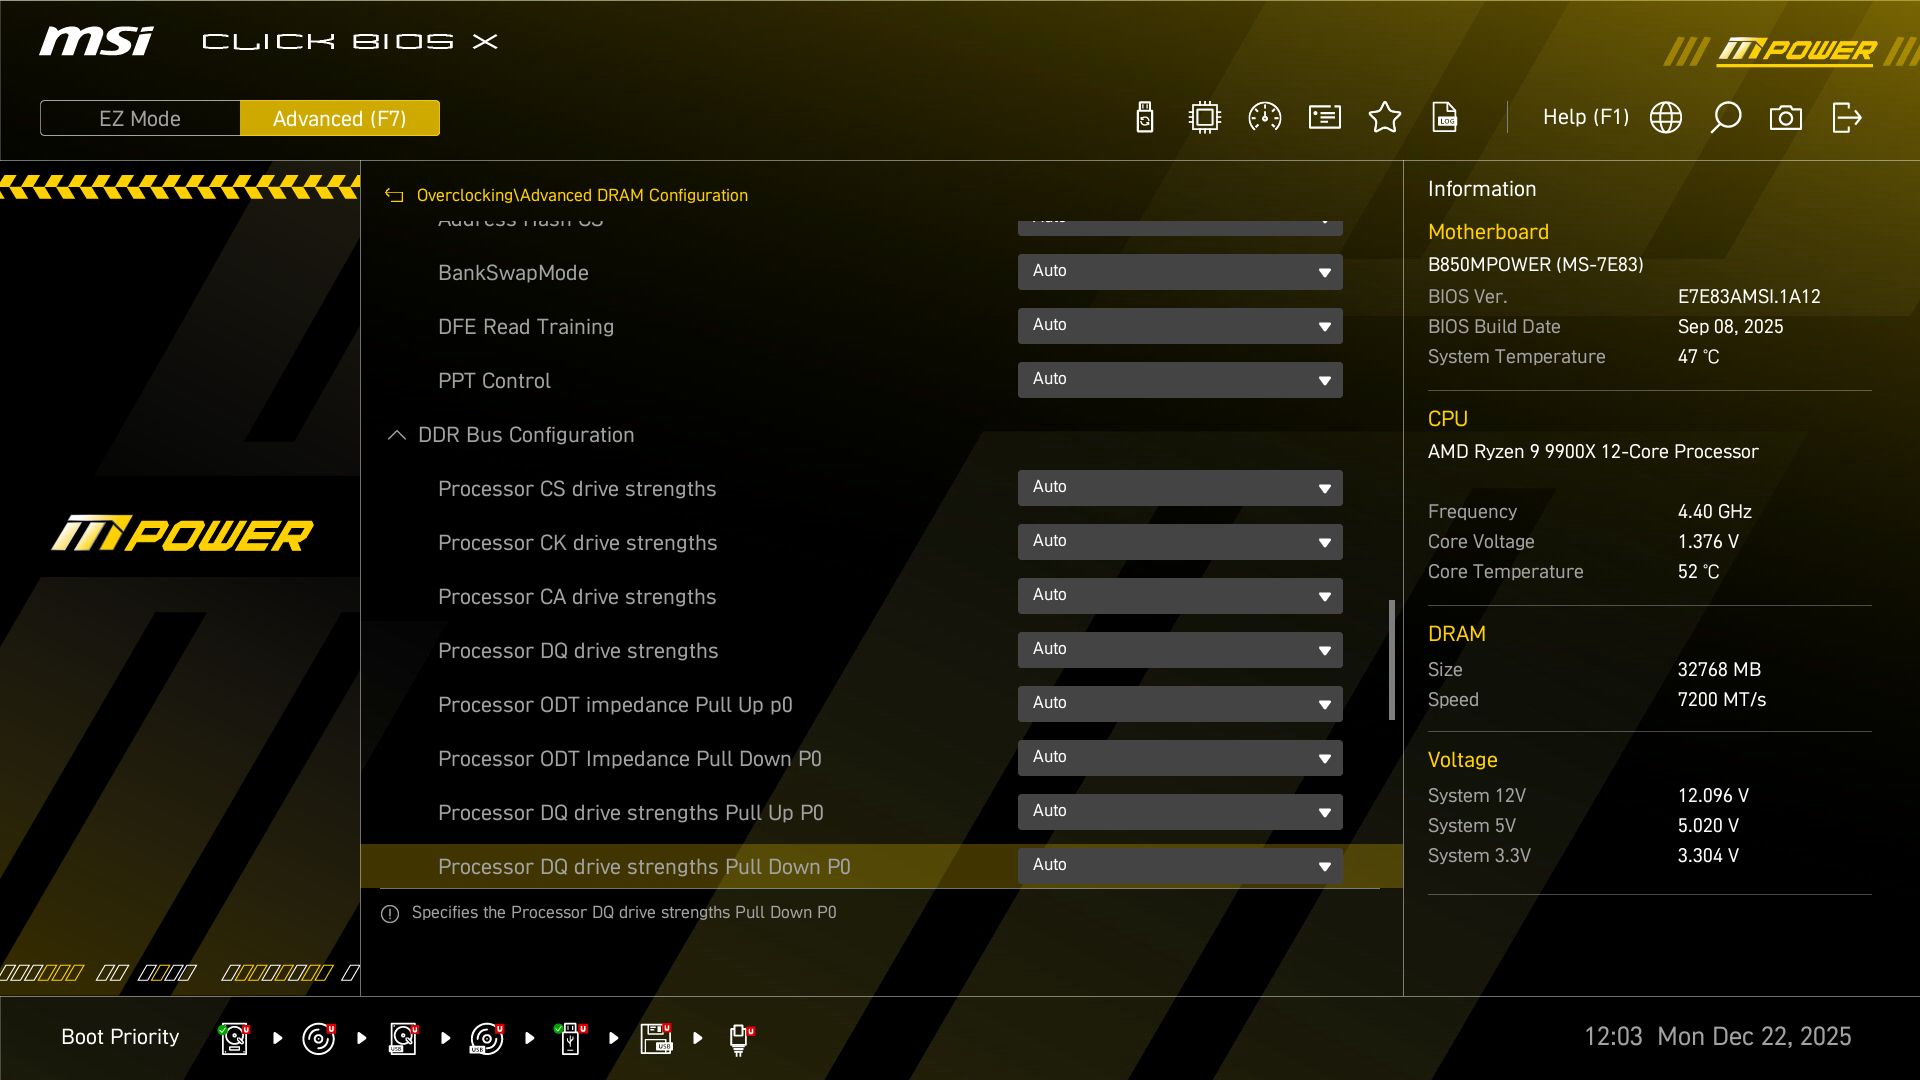This screenshot has width=1920, height=1080.
Task: Click the Help (F1) button
Action: click(1585, 118)
